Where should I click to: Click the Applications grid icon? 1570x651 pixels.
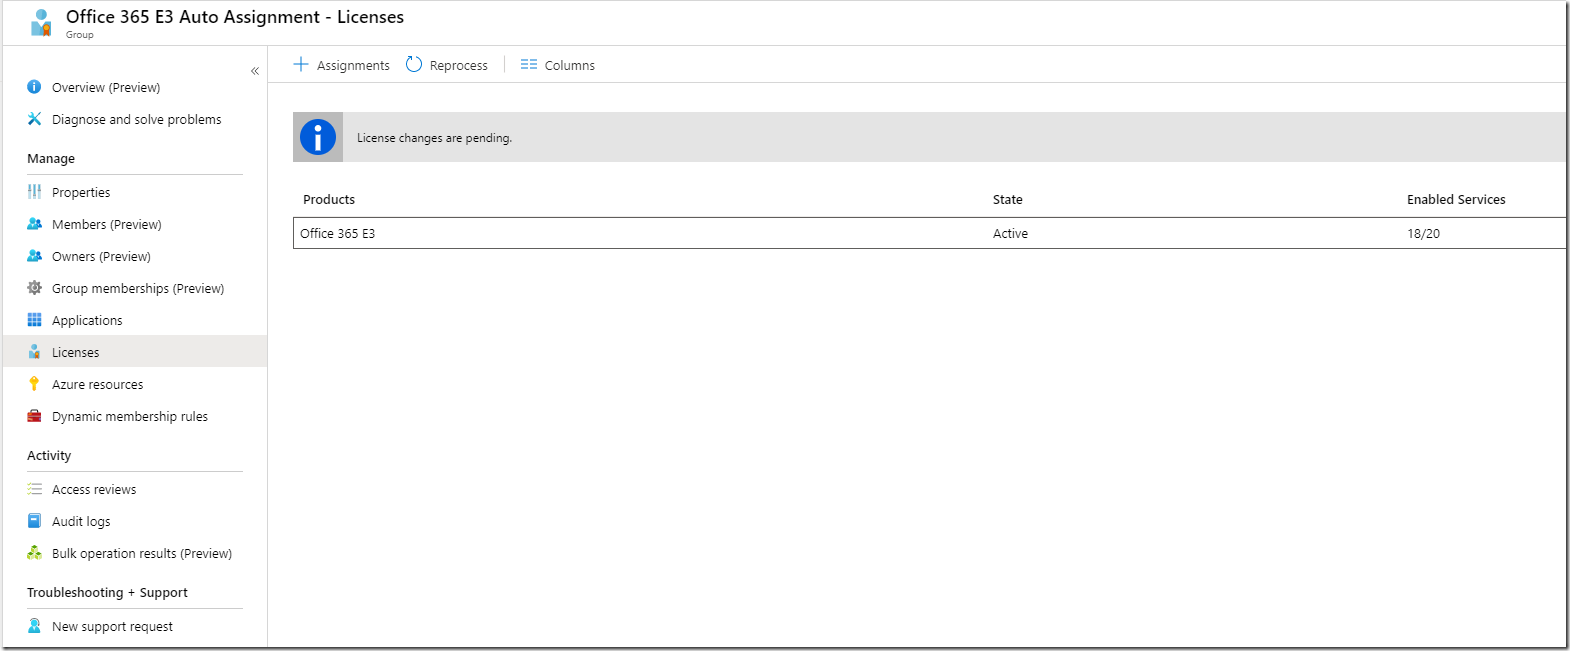[x=34, y=320]
